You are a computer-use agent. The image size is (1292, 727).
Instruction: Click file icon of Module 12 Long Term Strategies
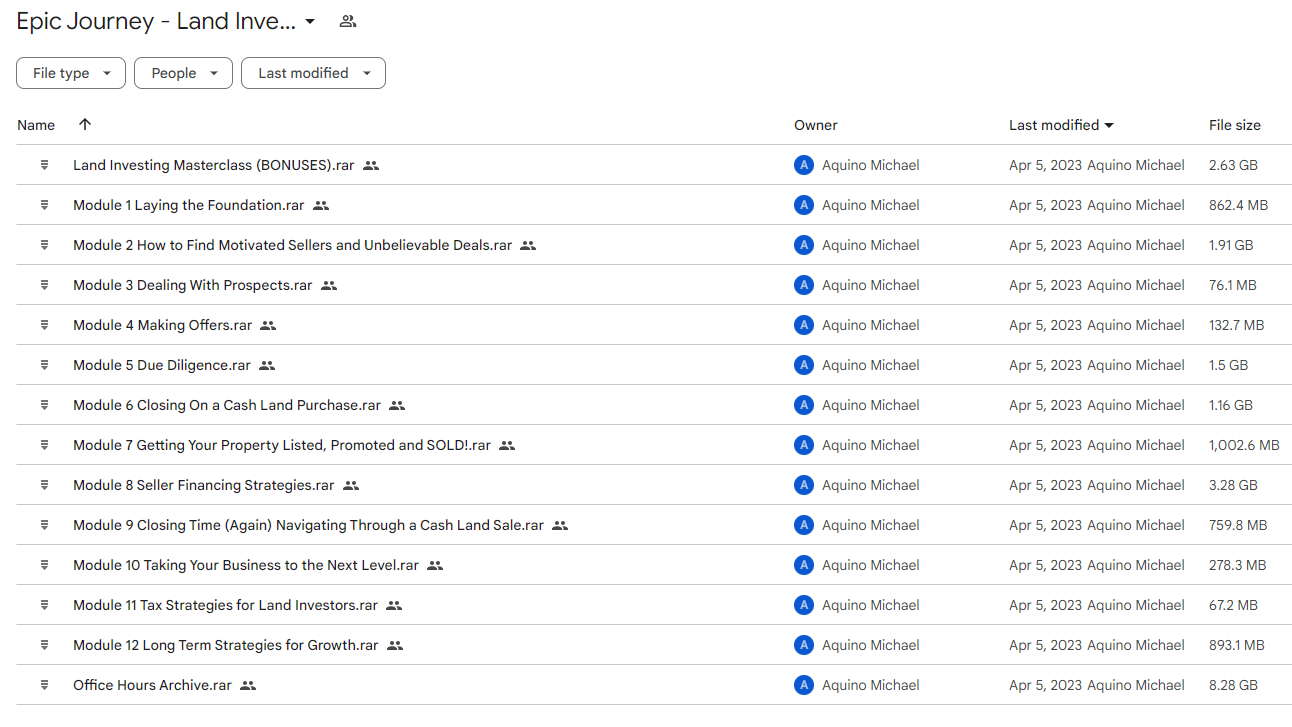point(44,645)
